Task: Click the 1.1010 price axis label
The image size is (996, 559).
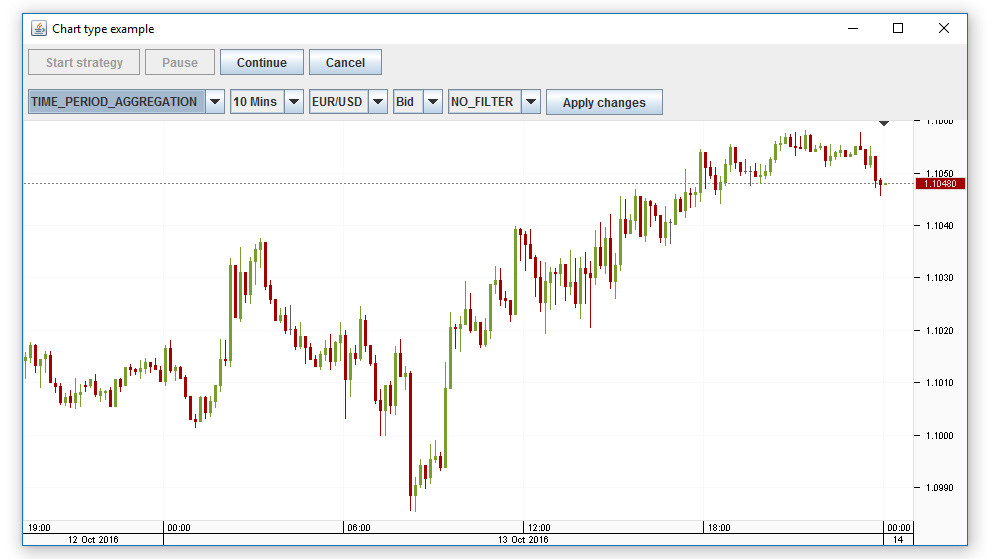Action: point(939,382)
